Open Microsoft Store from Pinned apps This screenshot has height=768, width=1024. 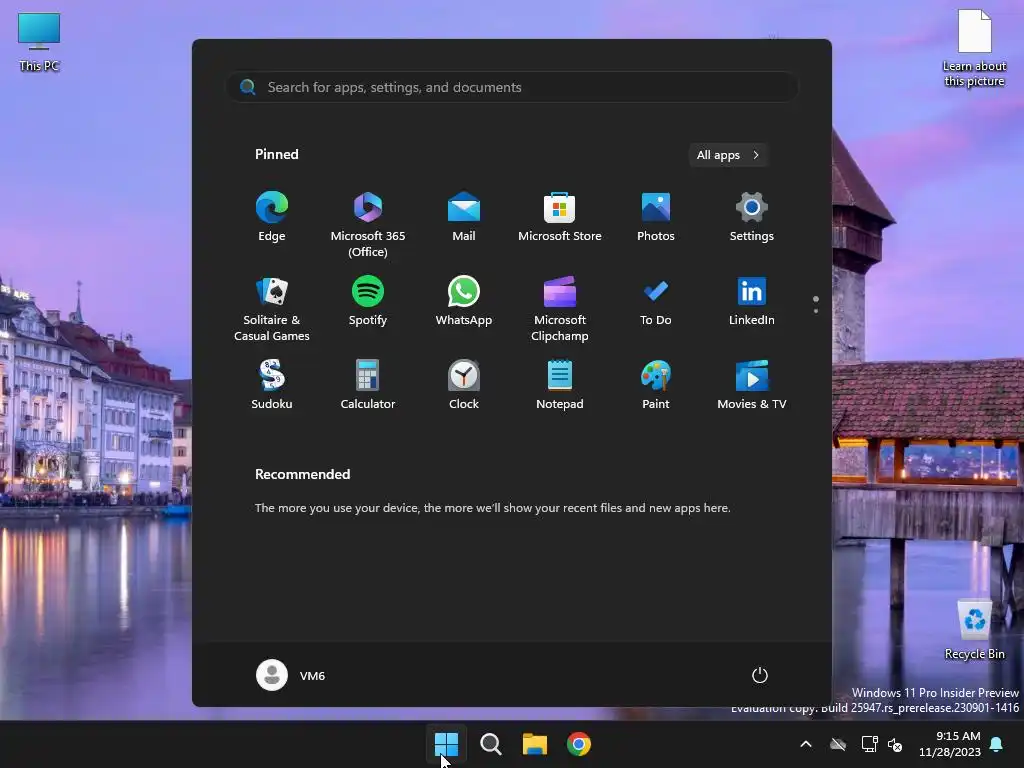(560, 217)
